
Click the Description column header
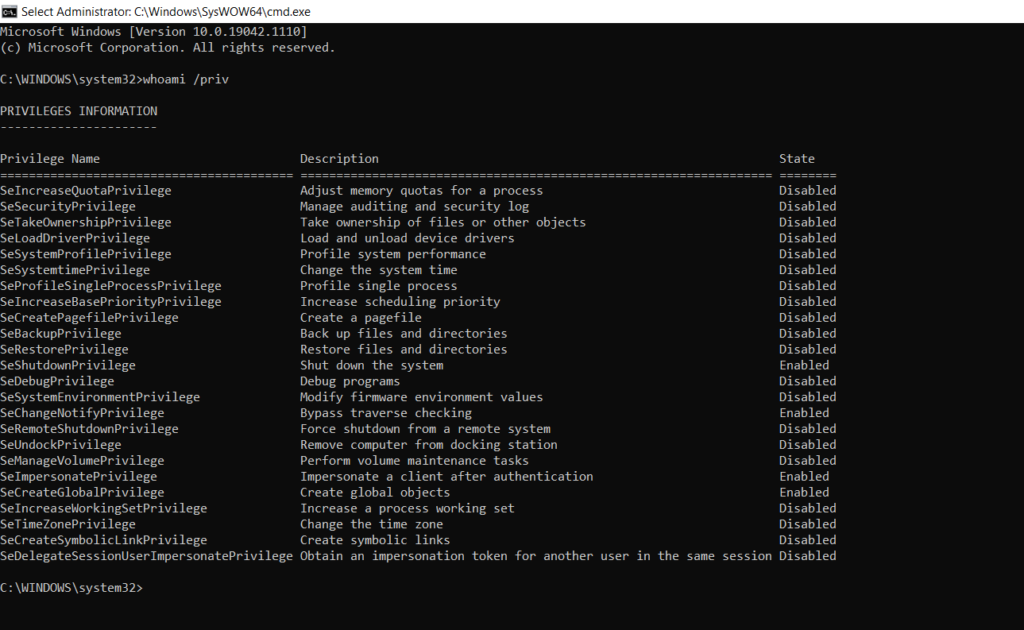[x=339, y=158]
